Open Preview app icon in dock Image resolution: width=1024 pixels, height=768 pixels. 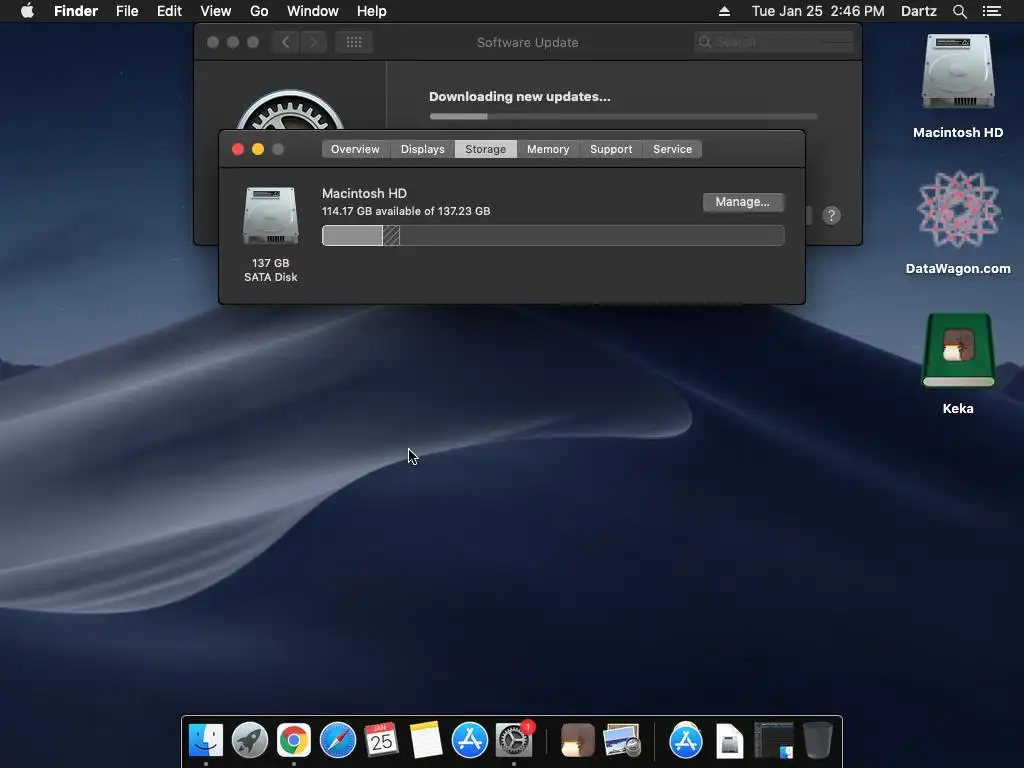pos(622,741)
